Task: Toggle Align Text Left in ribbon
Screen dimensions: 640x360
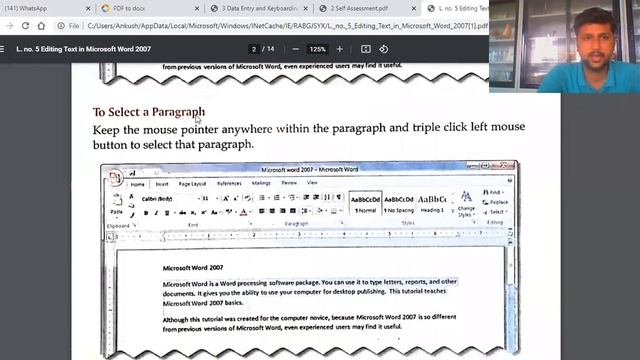Action: pos(262,211)
